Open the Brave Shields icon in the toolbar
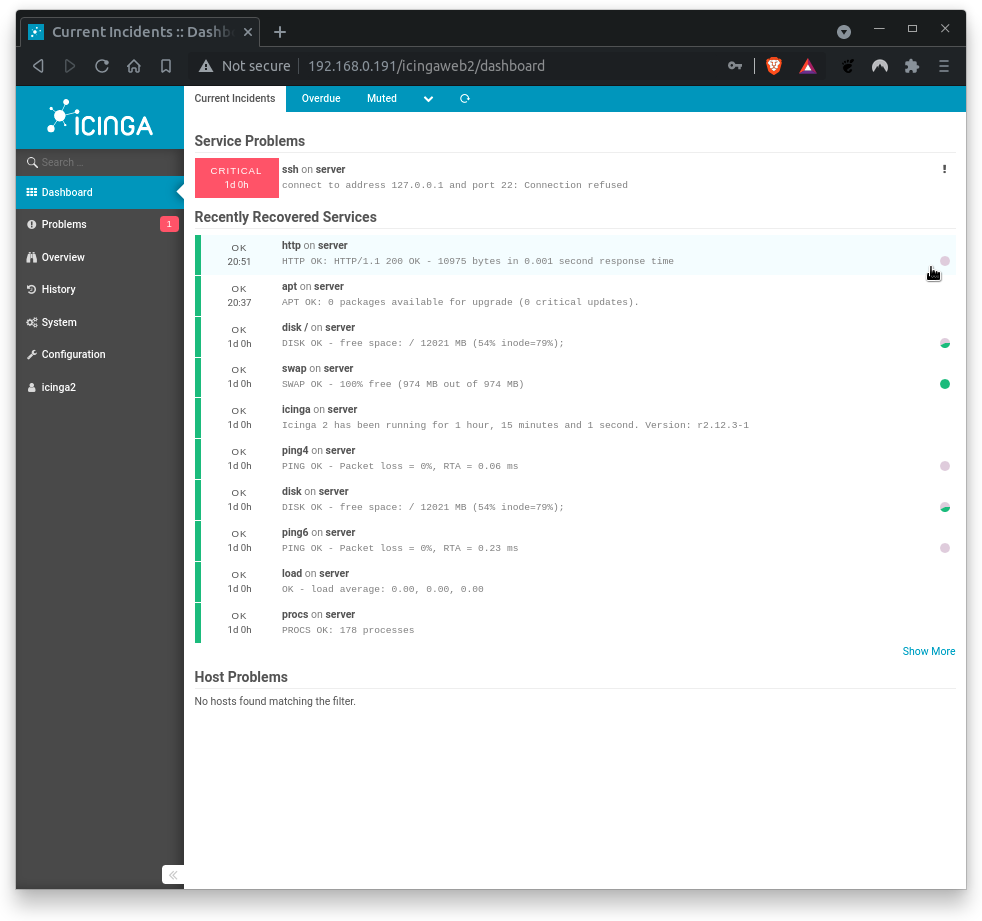 click(773, 66)
